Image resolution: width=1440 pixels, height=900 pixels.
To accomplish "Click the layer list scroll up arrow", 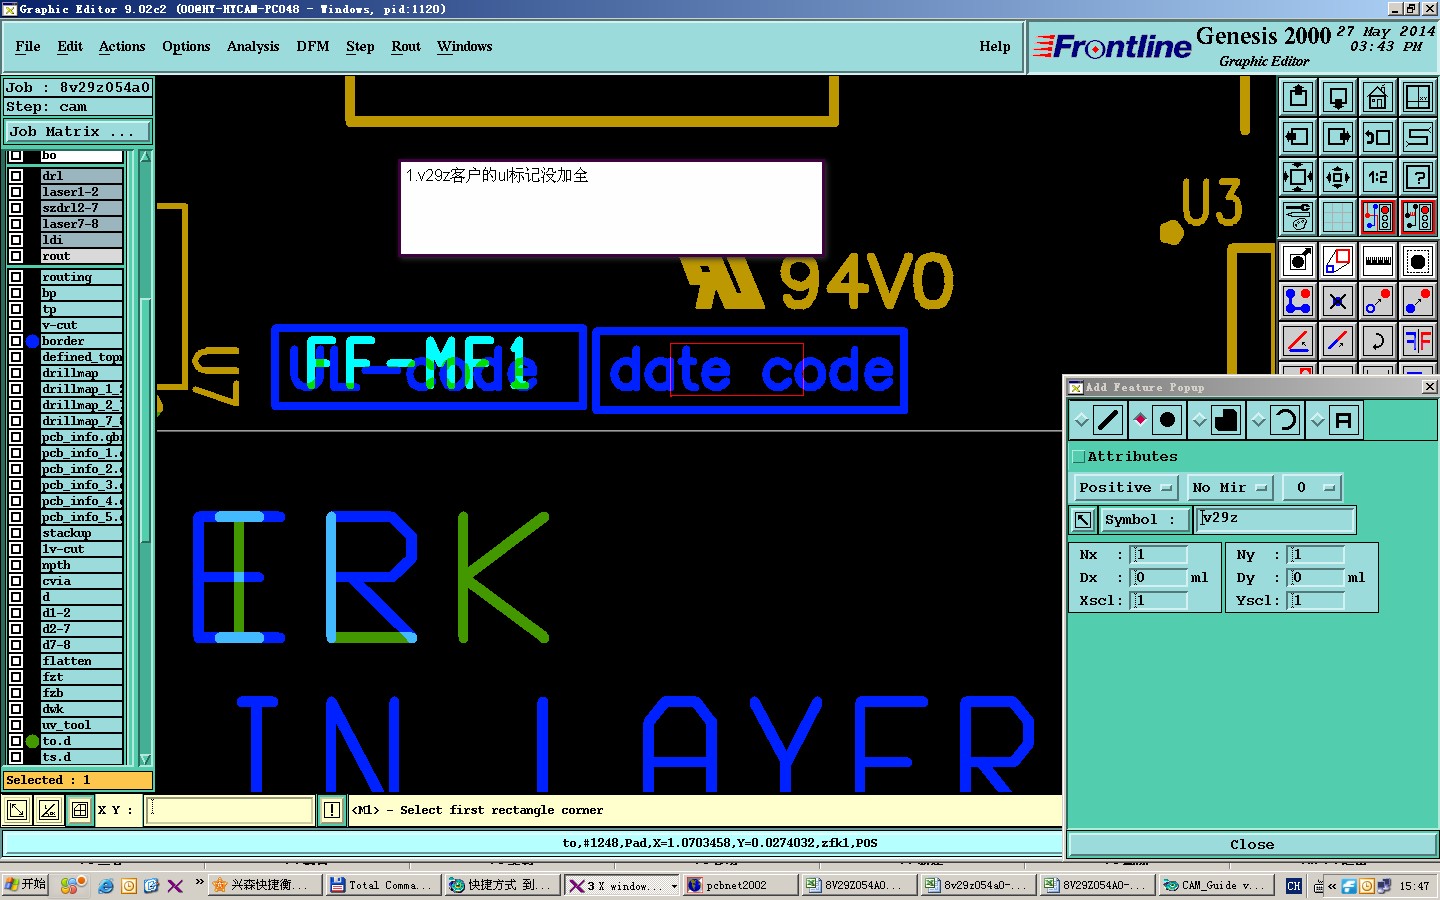I will [x=145, y=157].
